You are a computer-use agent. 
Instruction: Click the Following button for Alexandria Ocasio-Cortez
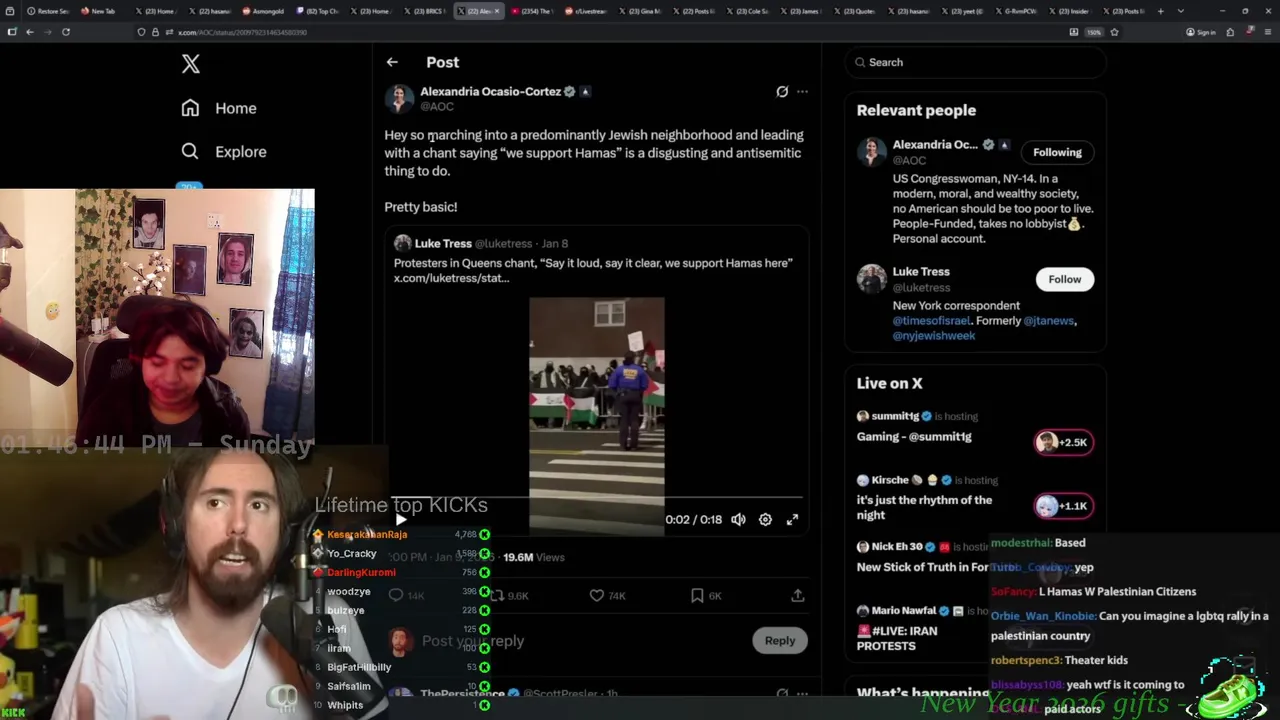coord(1057,152)
